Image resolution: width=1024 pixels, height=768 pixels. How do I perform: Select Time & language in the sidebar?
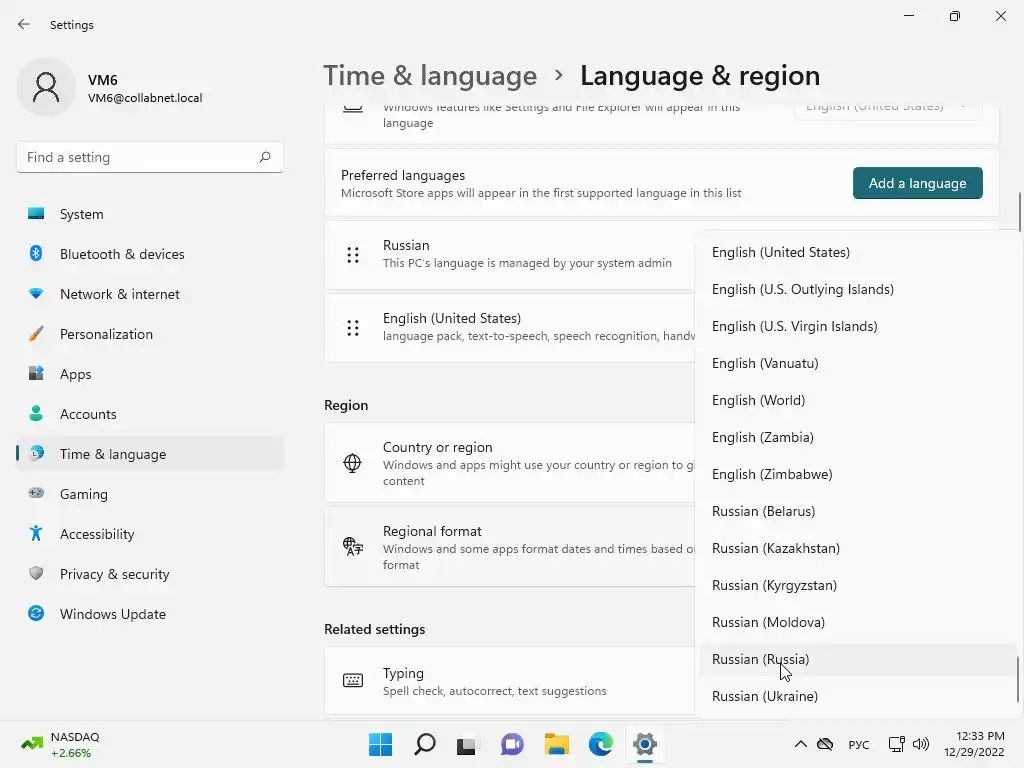150,454
